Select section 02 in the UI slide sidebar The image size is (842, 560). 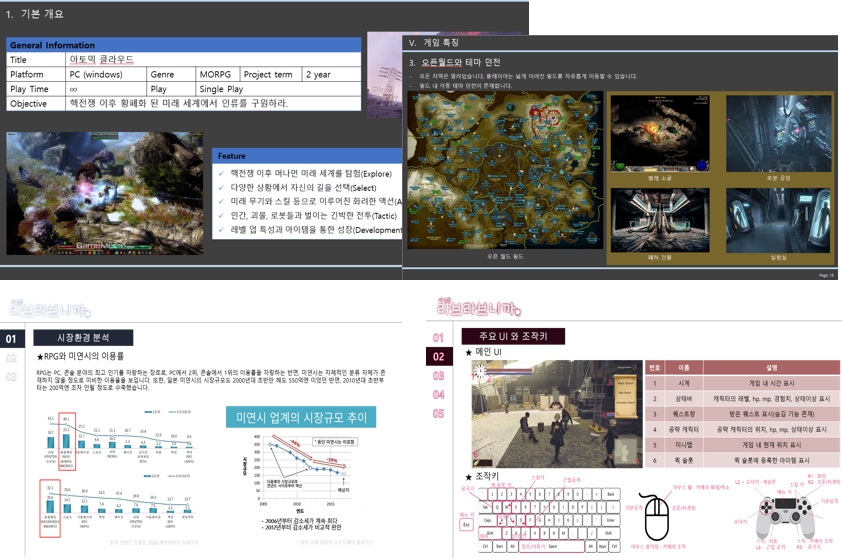[x=438, y=356]
